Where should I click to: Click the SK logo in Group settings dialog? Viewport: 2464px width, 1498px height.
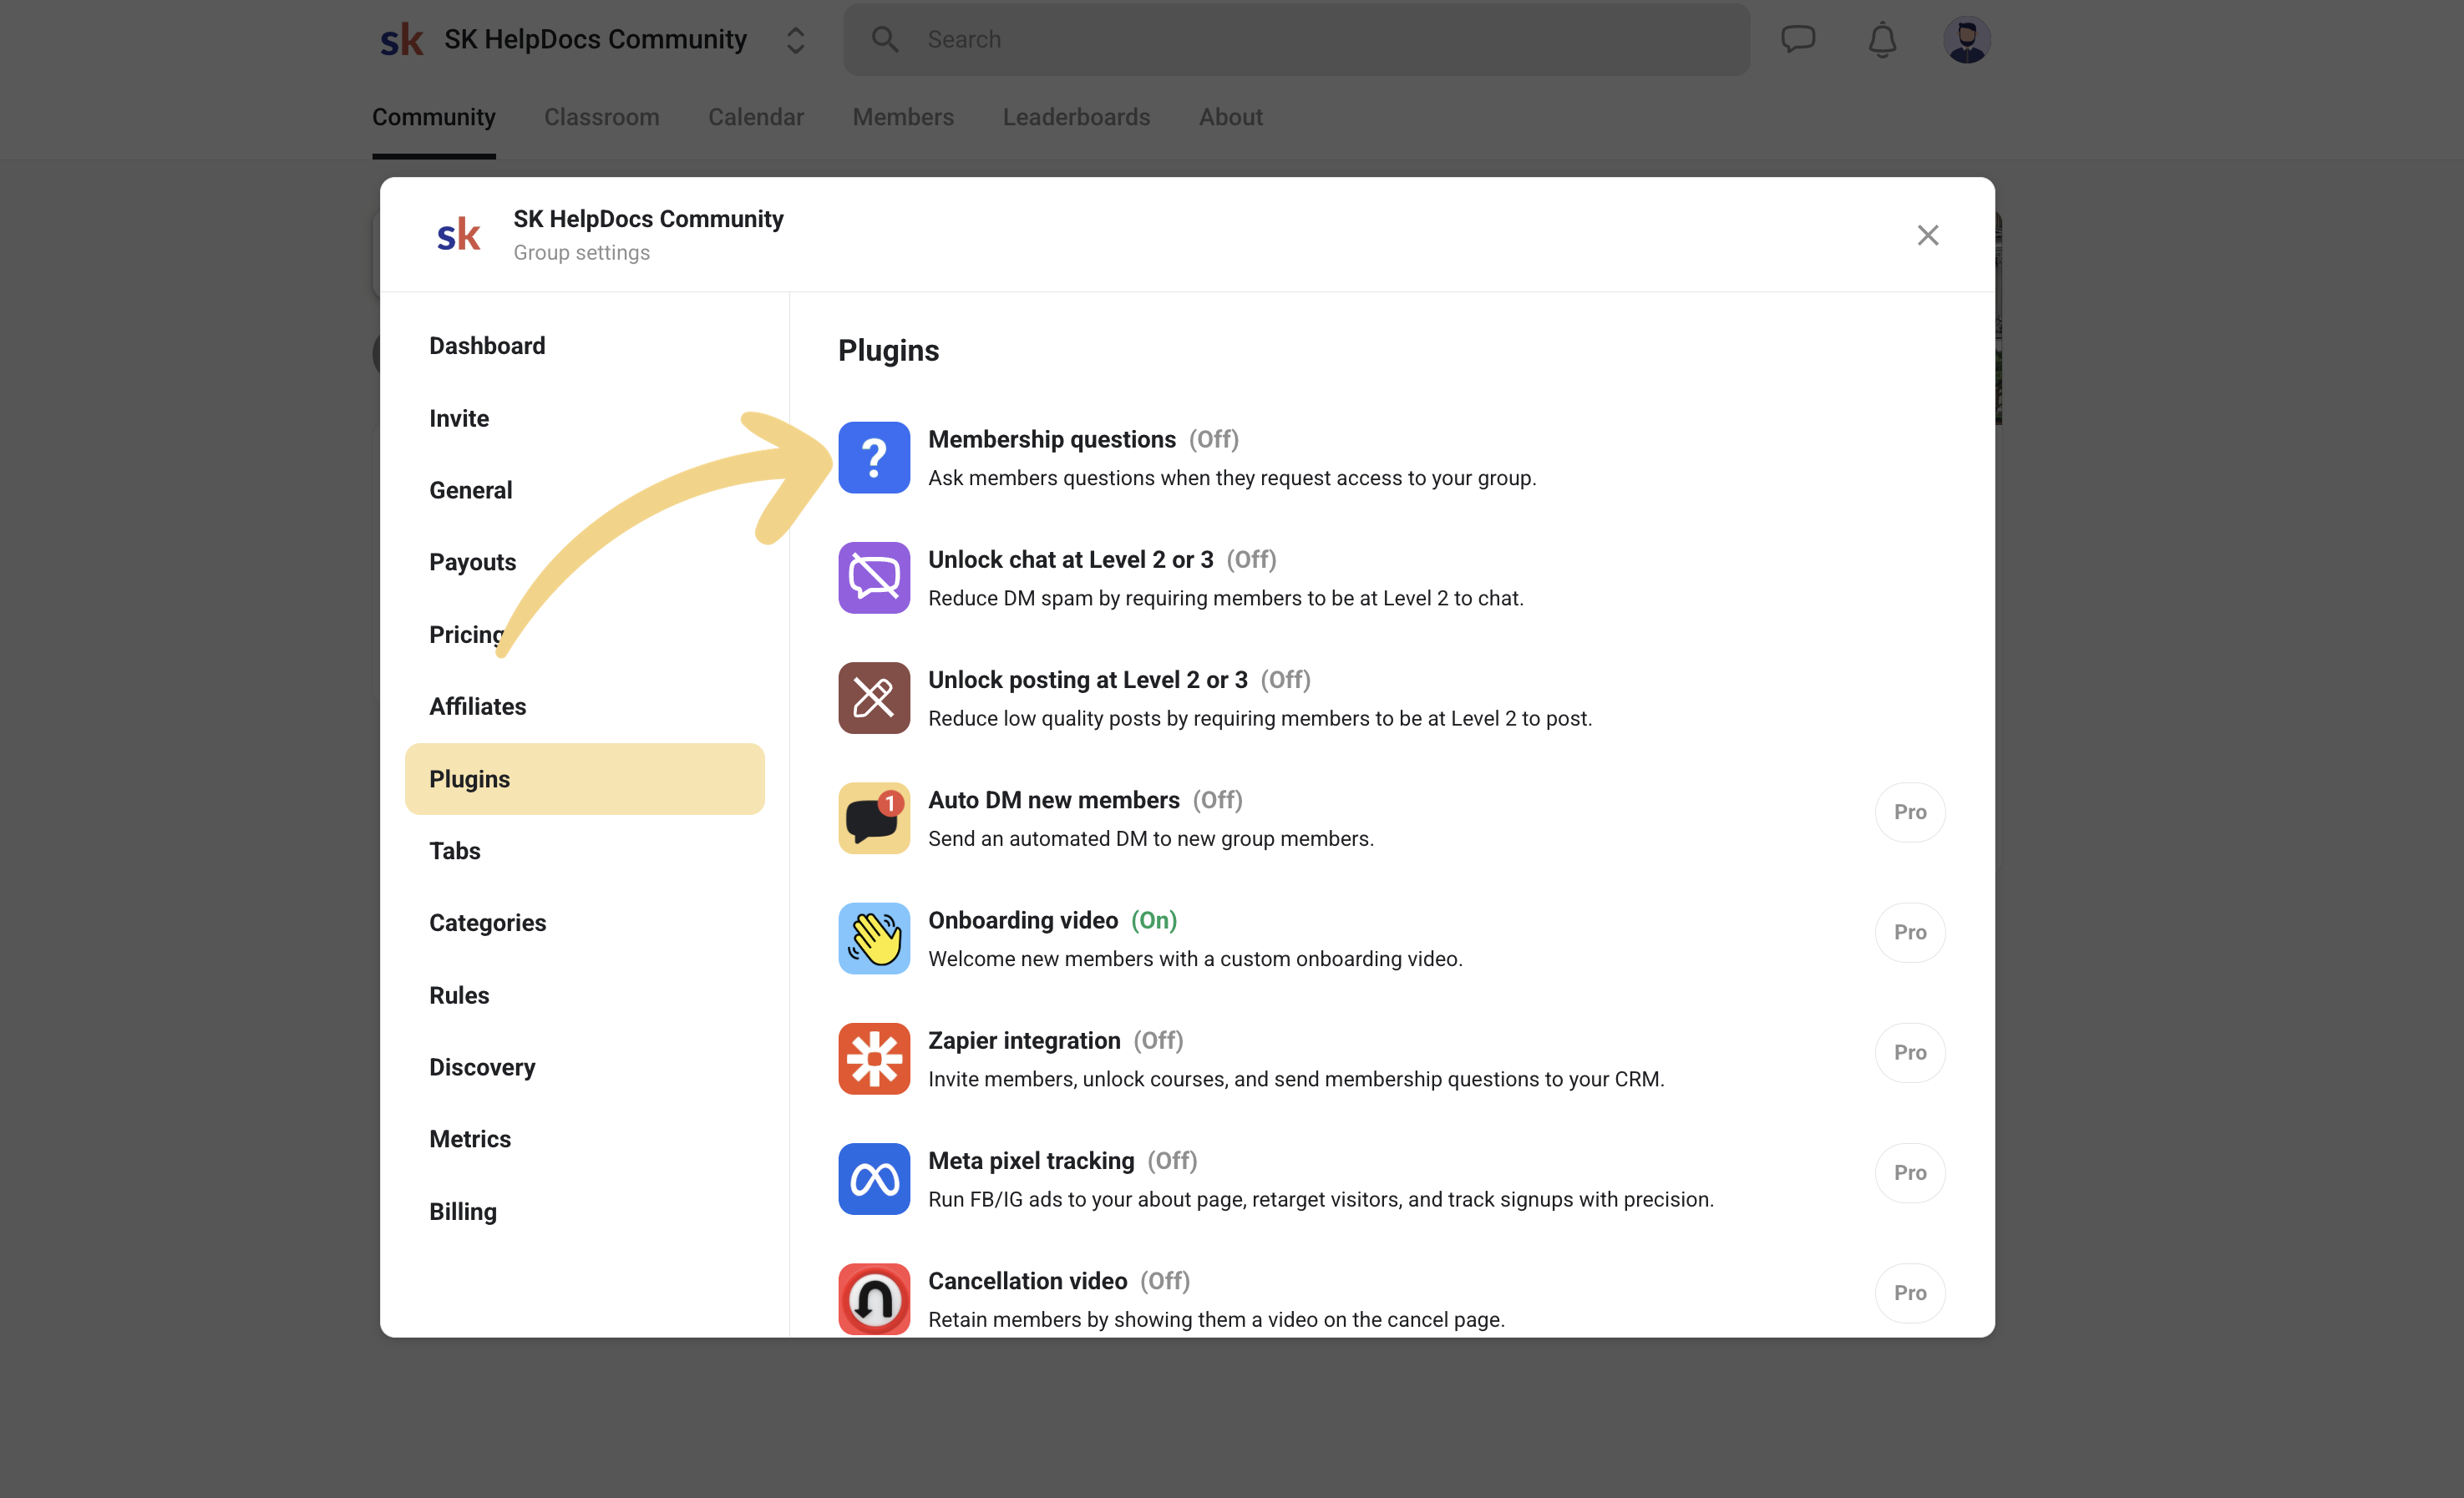coord(459,235)
